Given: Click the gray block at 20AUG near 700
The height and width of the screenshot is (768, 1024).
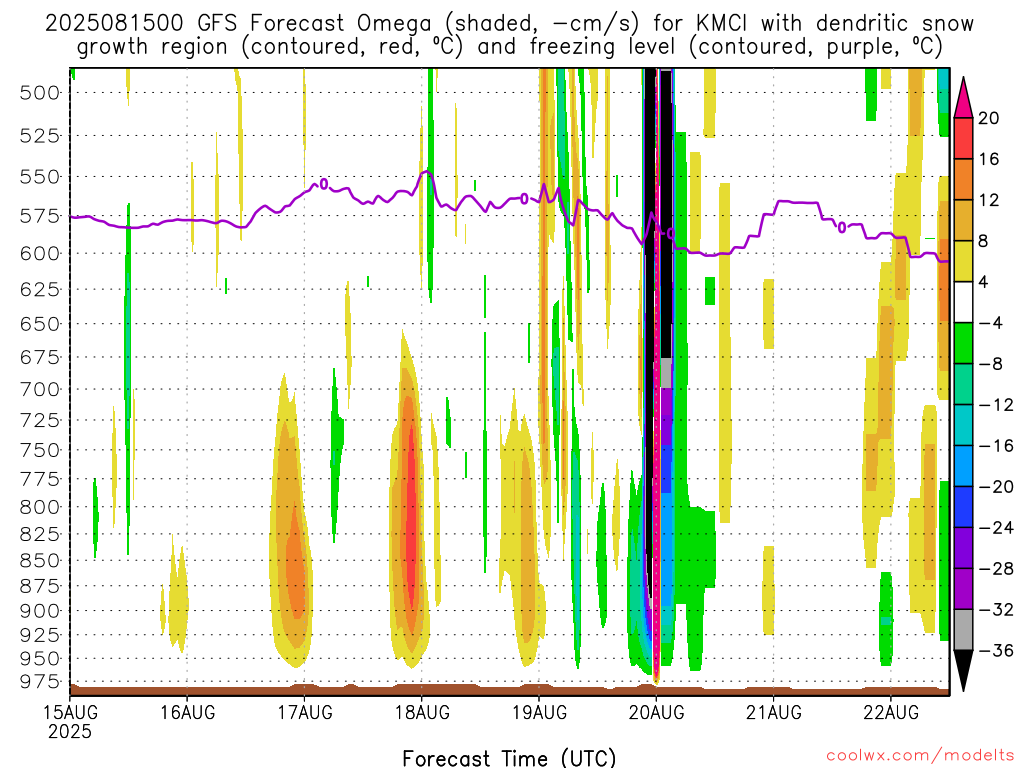Looking at the screenshot, I should coord(665,373).
